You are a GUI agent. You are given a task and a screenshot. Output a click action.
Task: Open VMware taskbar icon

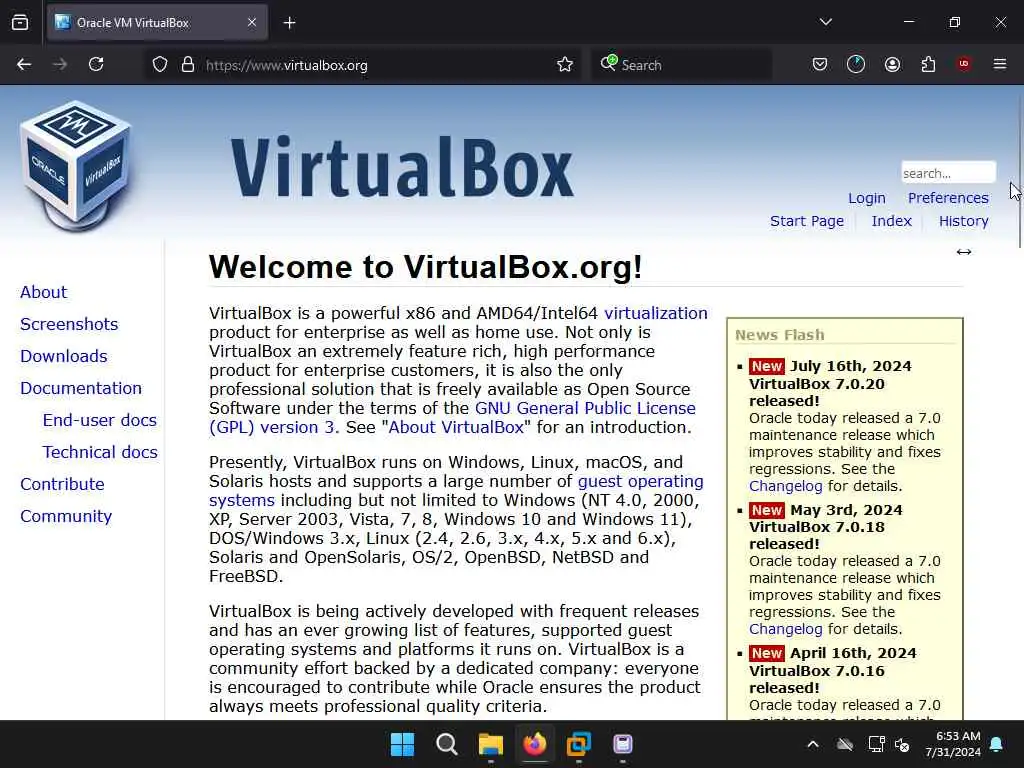tap(579, 744)
